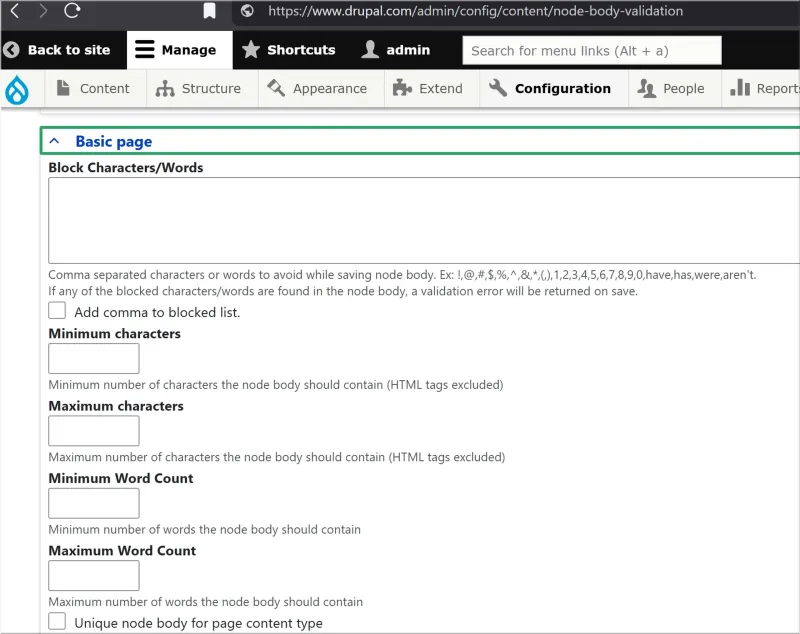Click 'Maximum number of words' description
The width and height of the screenshot is (800, 634).
(x=206, y=602)
